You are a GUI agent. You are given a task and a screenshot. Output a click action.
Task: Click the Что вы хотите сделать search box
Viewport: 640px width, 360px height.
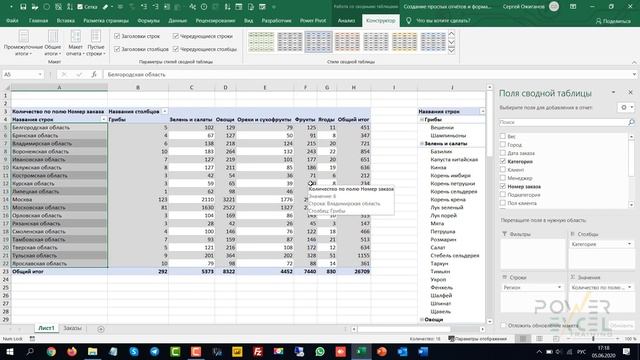pyautogui.click(x=443, y=20)
